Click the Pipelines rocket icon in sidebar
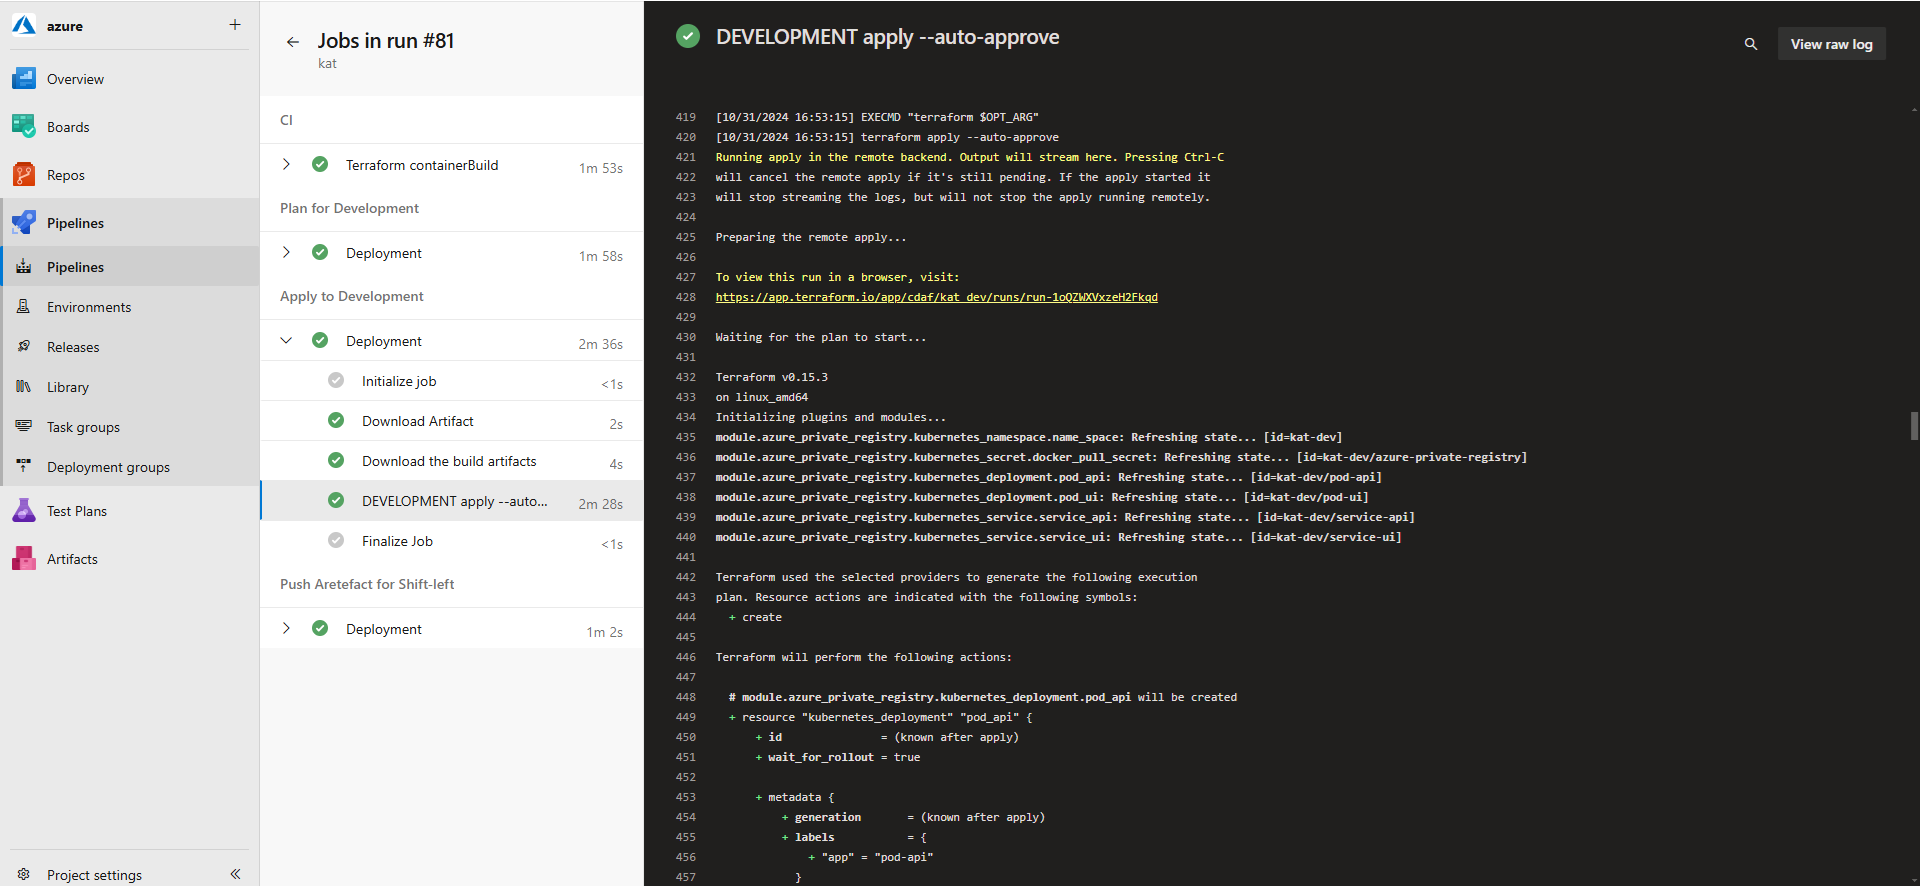The width and height of the screenshot is (1920, 886). (24, 222)
